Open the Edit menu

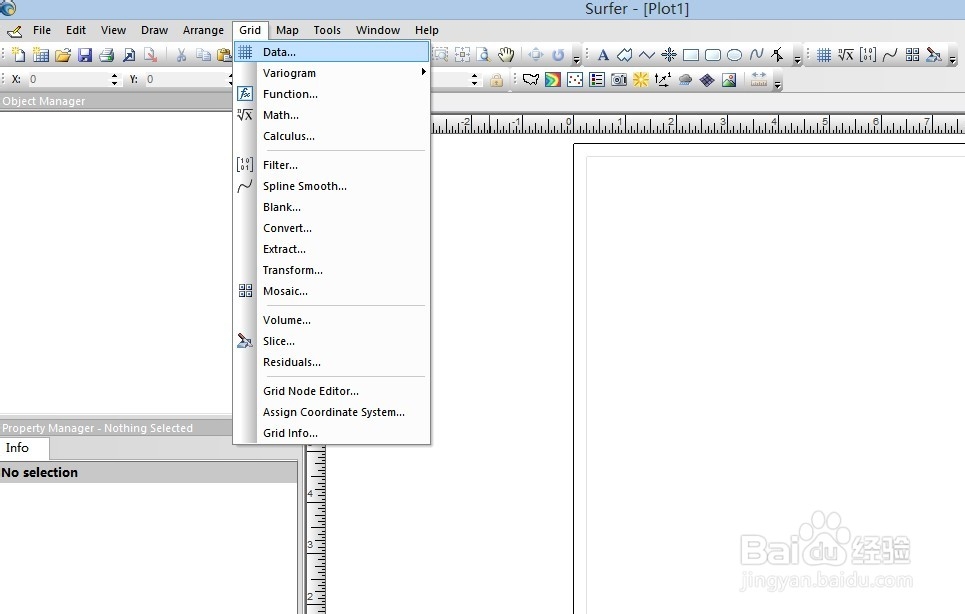[x=76, y=30]
